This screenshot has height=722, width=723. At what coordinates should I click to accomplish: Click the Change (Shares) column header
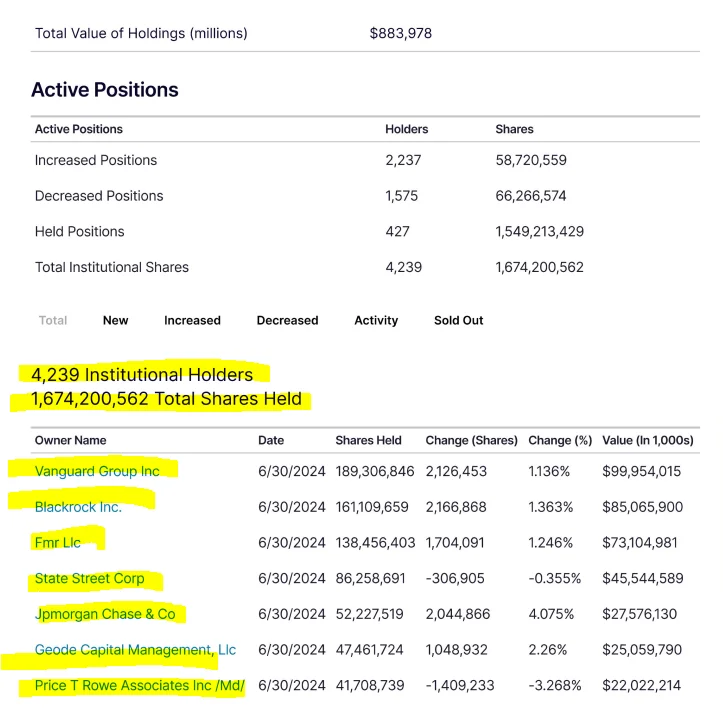pos(472,440)
